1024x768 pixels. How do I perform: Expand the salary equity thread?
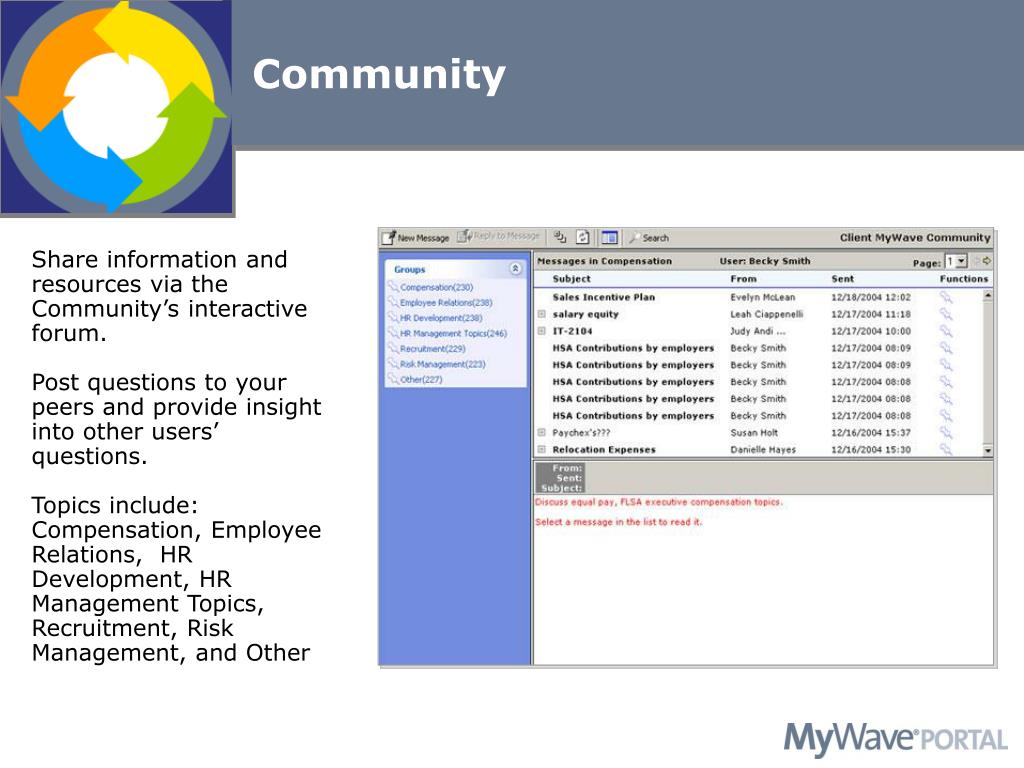541,314
